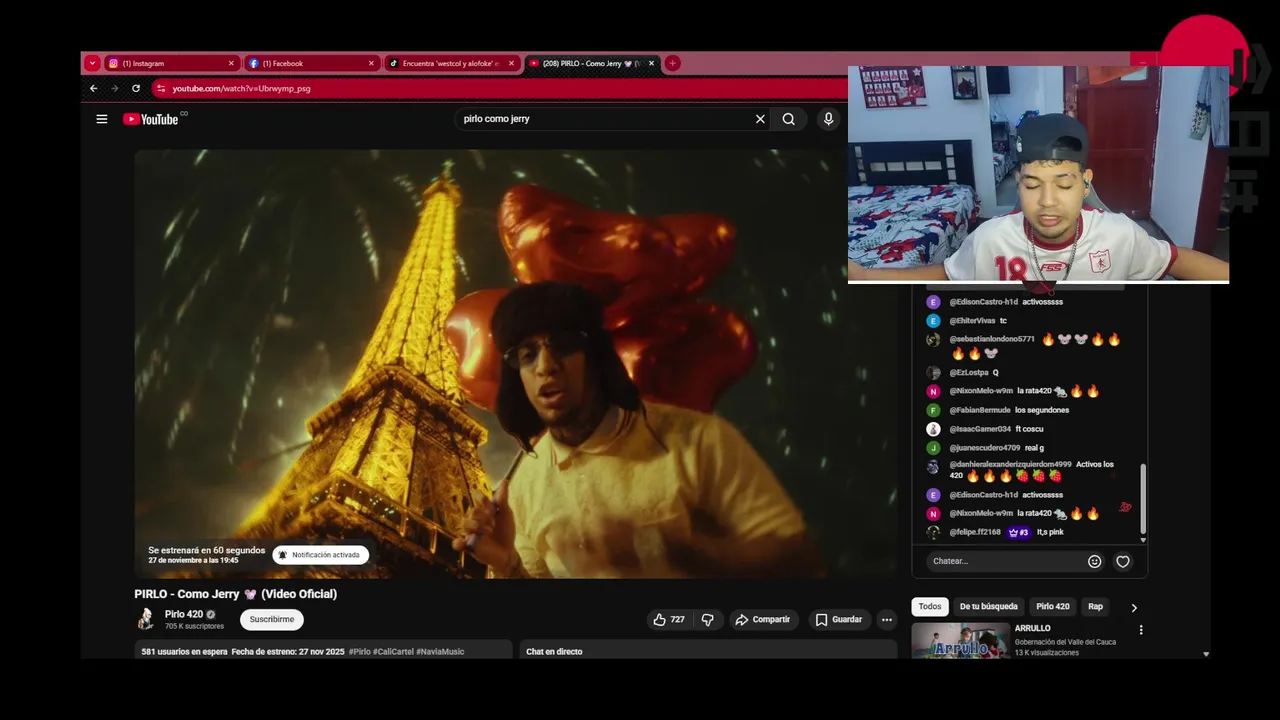Viewport: 1280px width, 720px height.
Task: Share the video with Compartir
Action: click(x=763, y=620)
